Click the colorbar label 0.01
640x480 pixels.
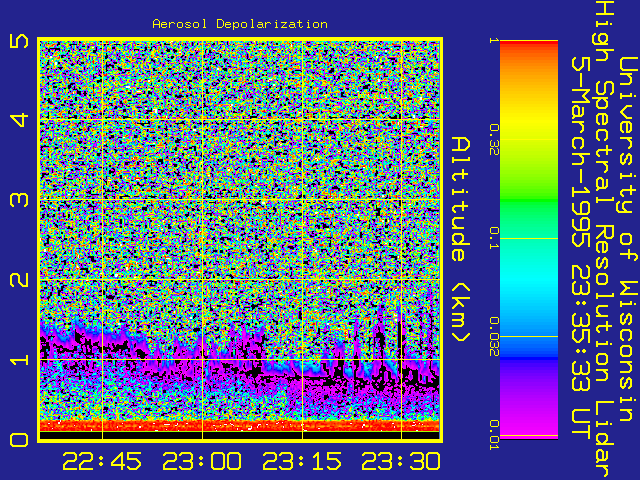494,435
